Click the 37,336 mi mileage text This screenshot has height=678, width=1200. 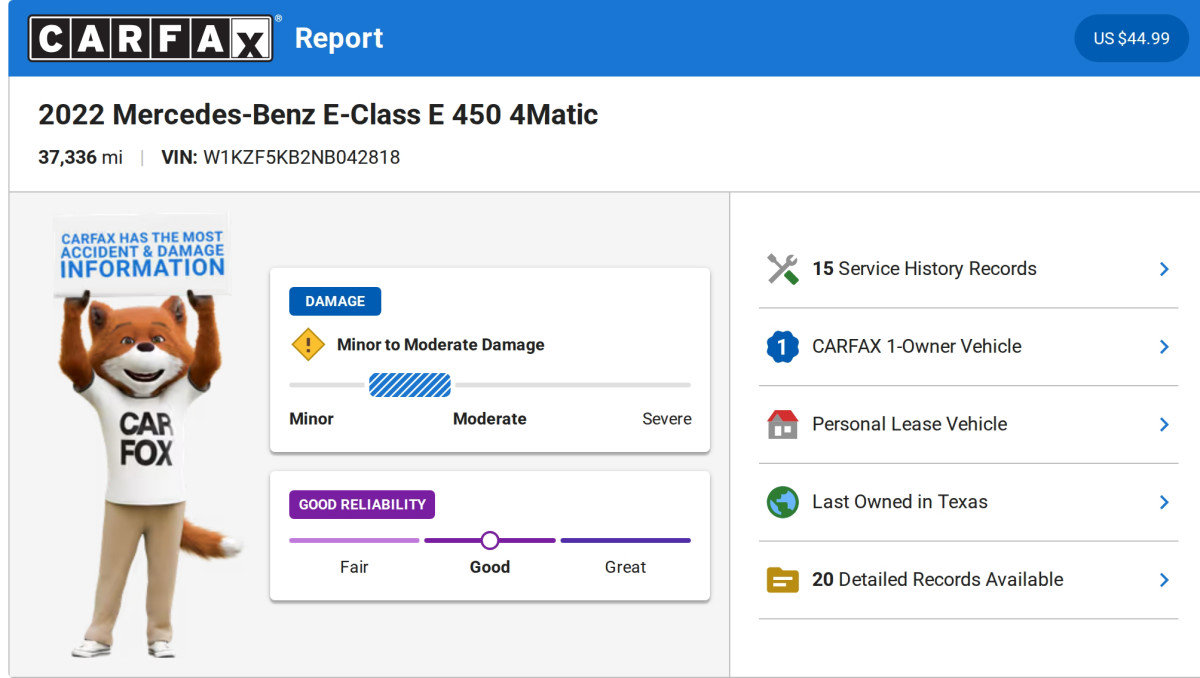pyautogui.click(x=80, y=157)
